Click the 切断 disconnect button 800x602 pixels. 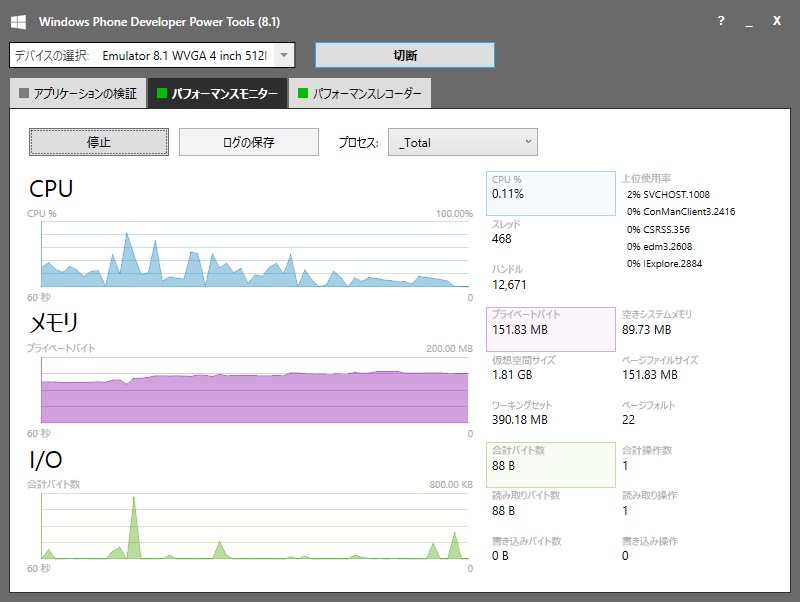(x=405, y=55)
